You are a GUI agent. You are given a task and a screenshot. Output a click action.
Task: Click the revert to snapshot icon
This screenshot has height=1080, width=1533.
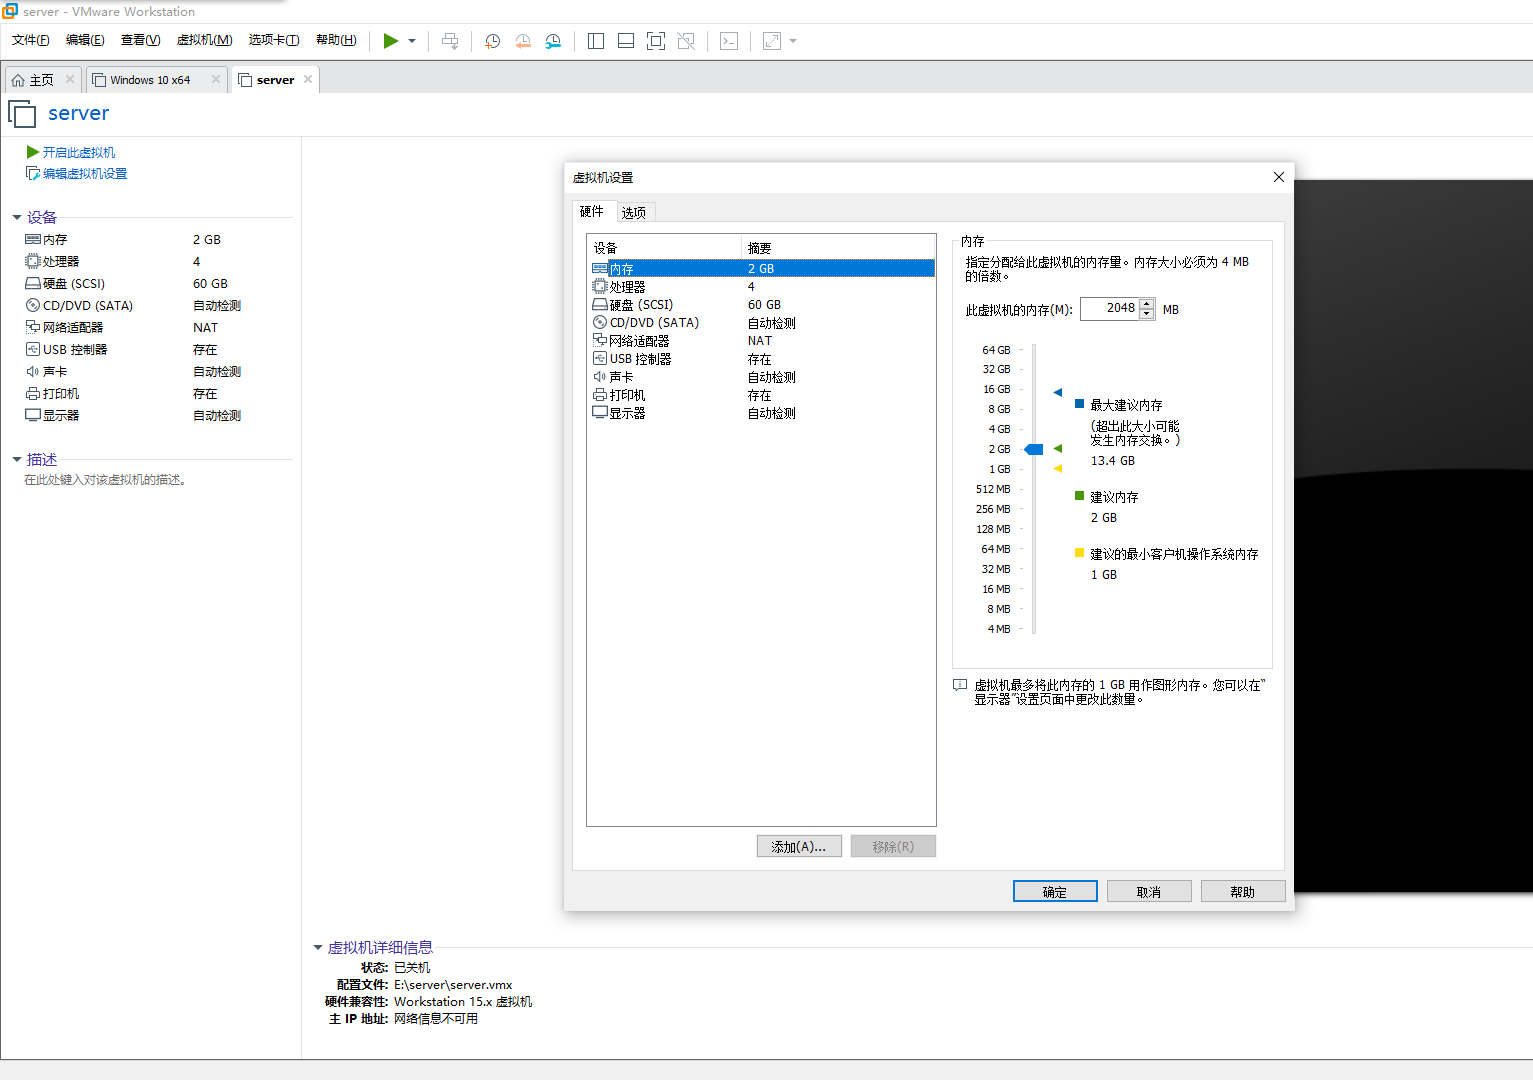[x=523, y=41]
